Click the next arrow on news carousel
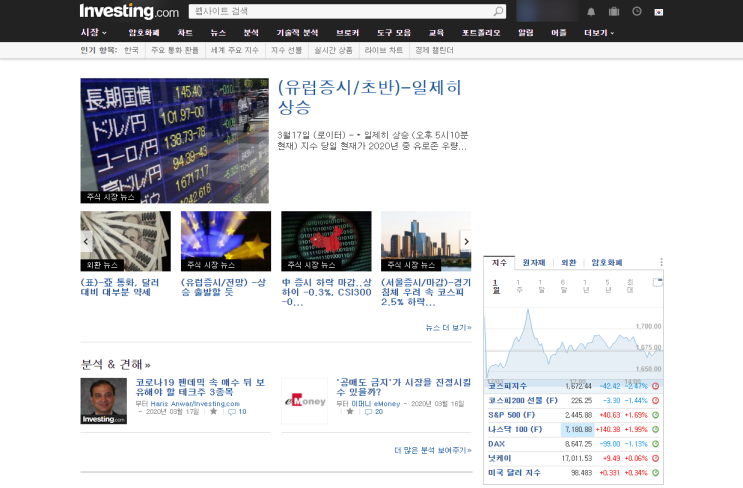This screenshot has height=488, width=743. click(x=466, y=242)
